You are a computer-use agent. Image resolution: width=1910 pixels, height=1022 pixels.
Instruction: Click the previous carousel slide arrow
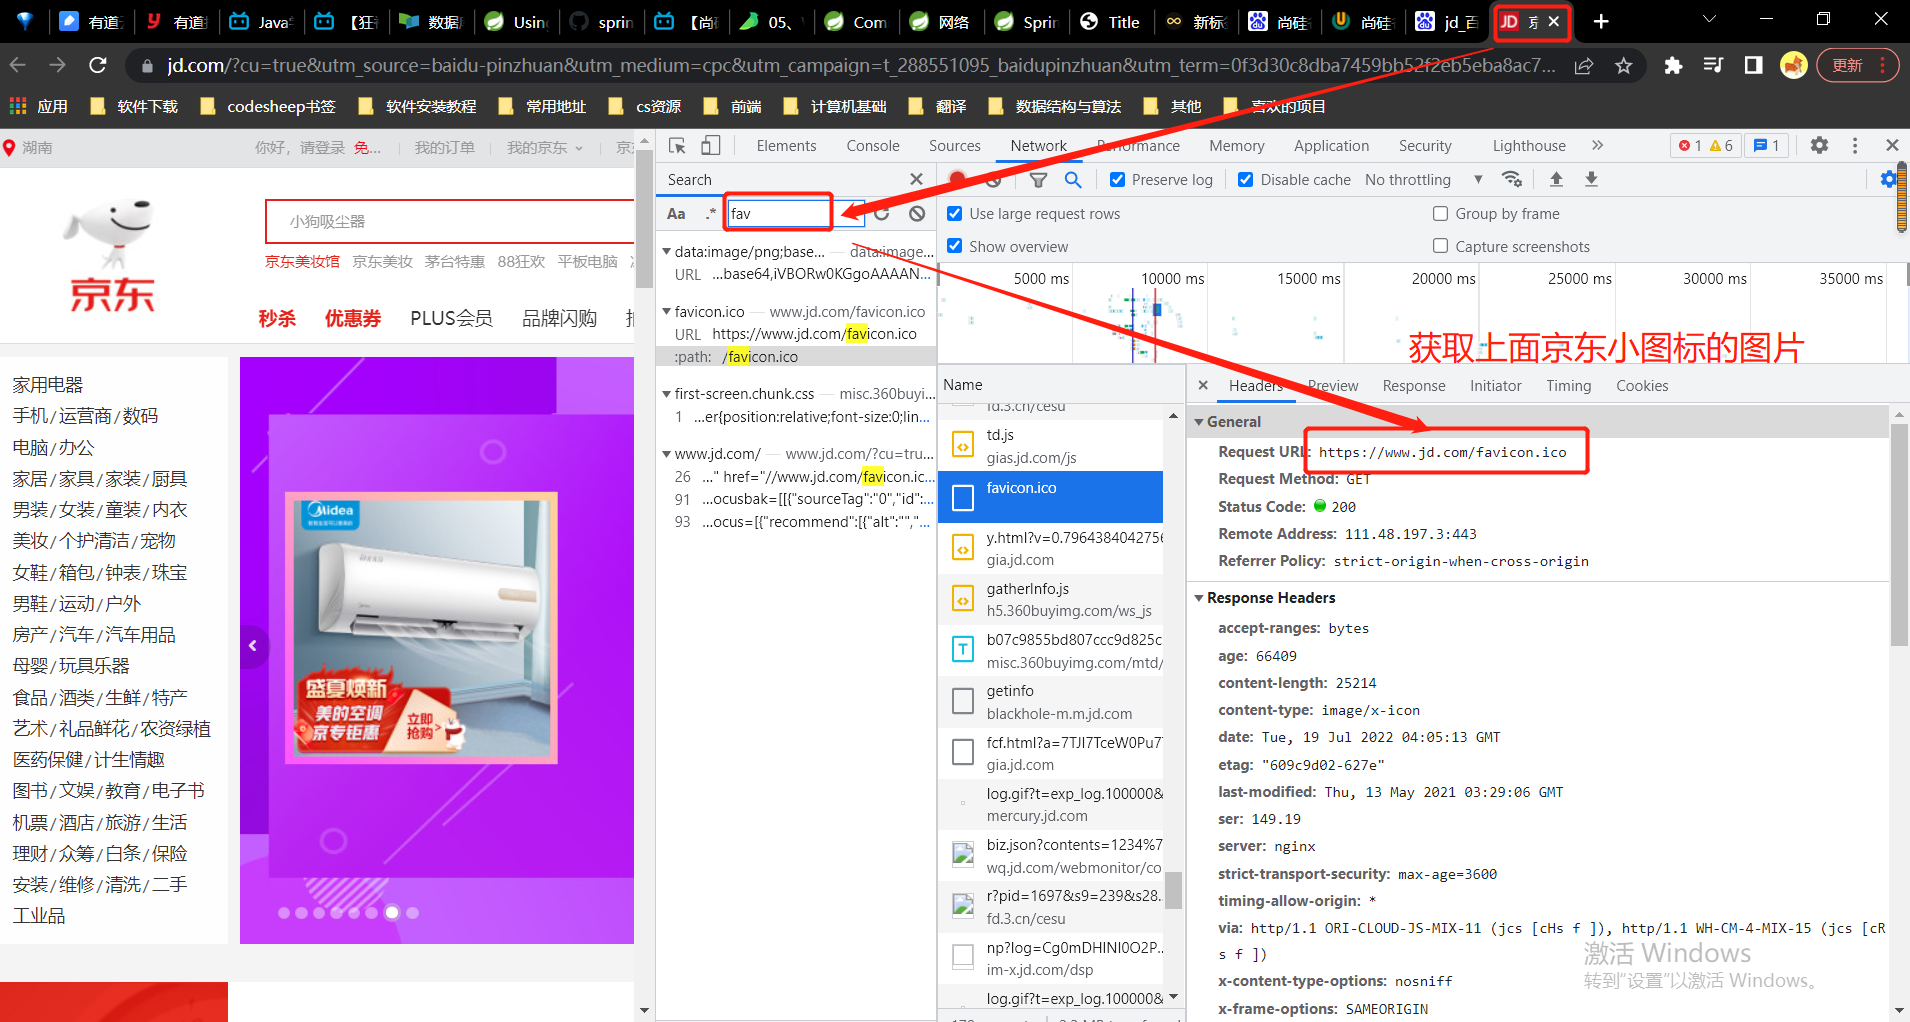252,646
